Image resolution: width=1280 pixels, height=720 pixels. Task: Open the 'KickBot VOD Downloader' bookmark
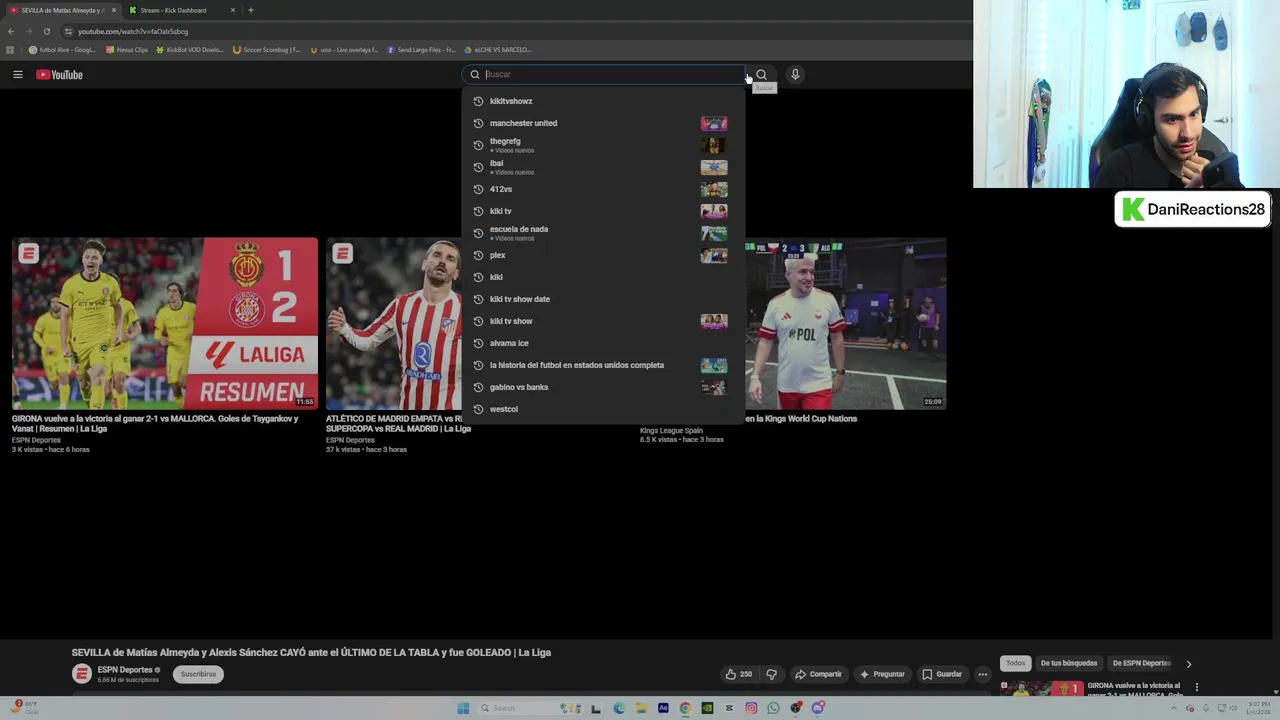pyautogui.click(x=190, y=49)
